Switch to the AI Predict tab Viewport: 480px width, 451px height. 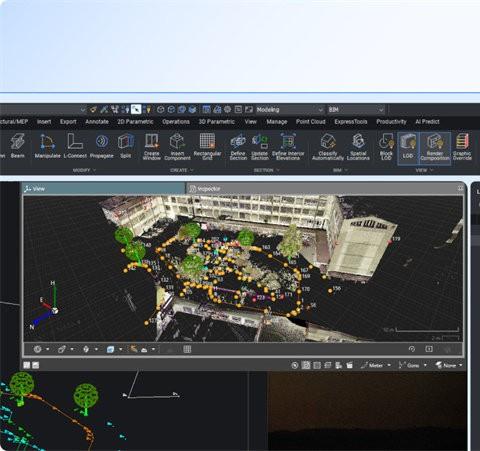pos(427,122)
